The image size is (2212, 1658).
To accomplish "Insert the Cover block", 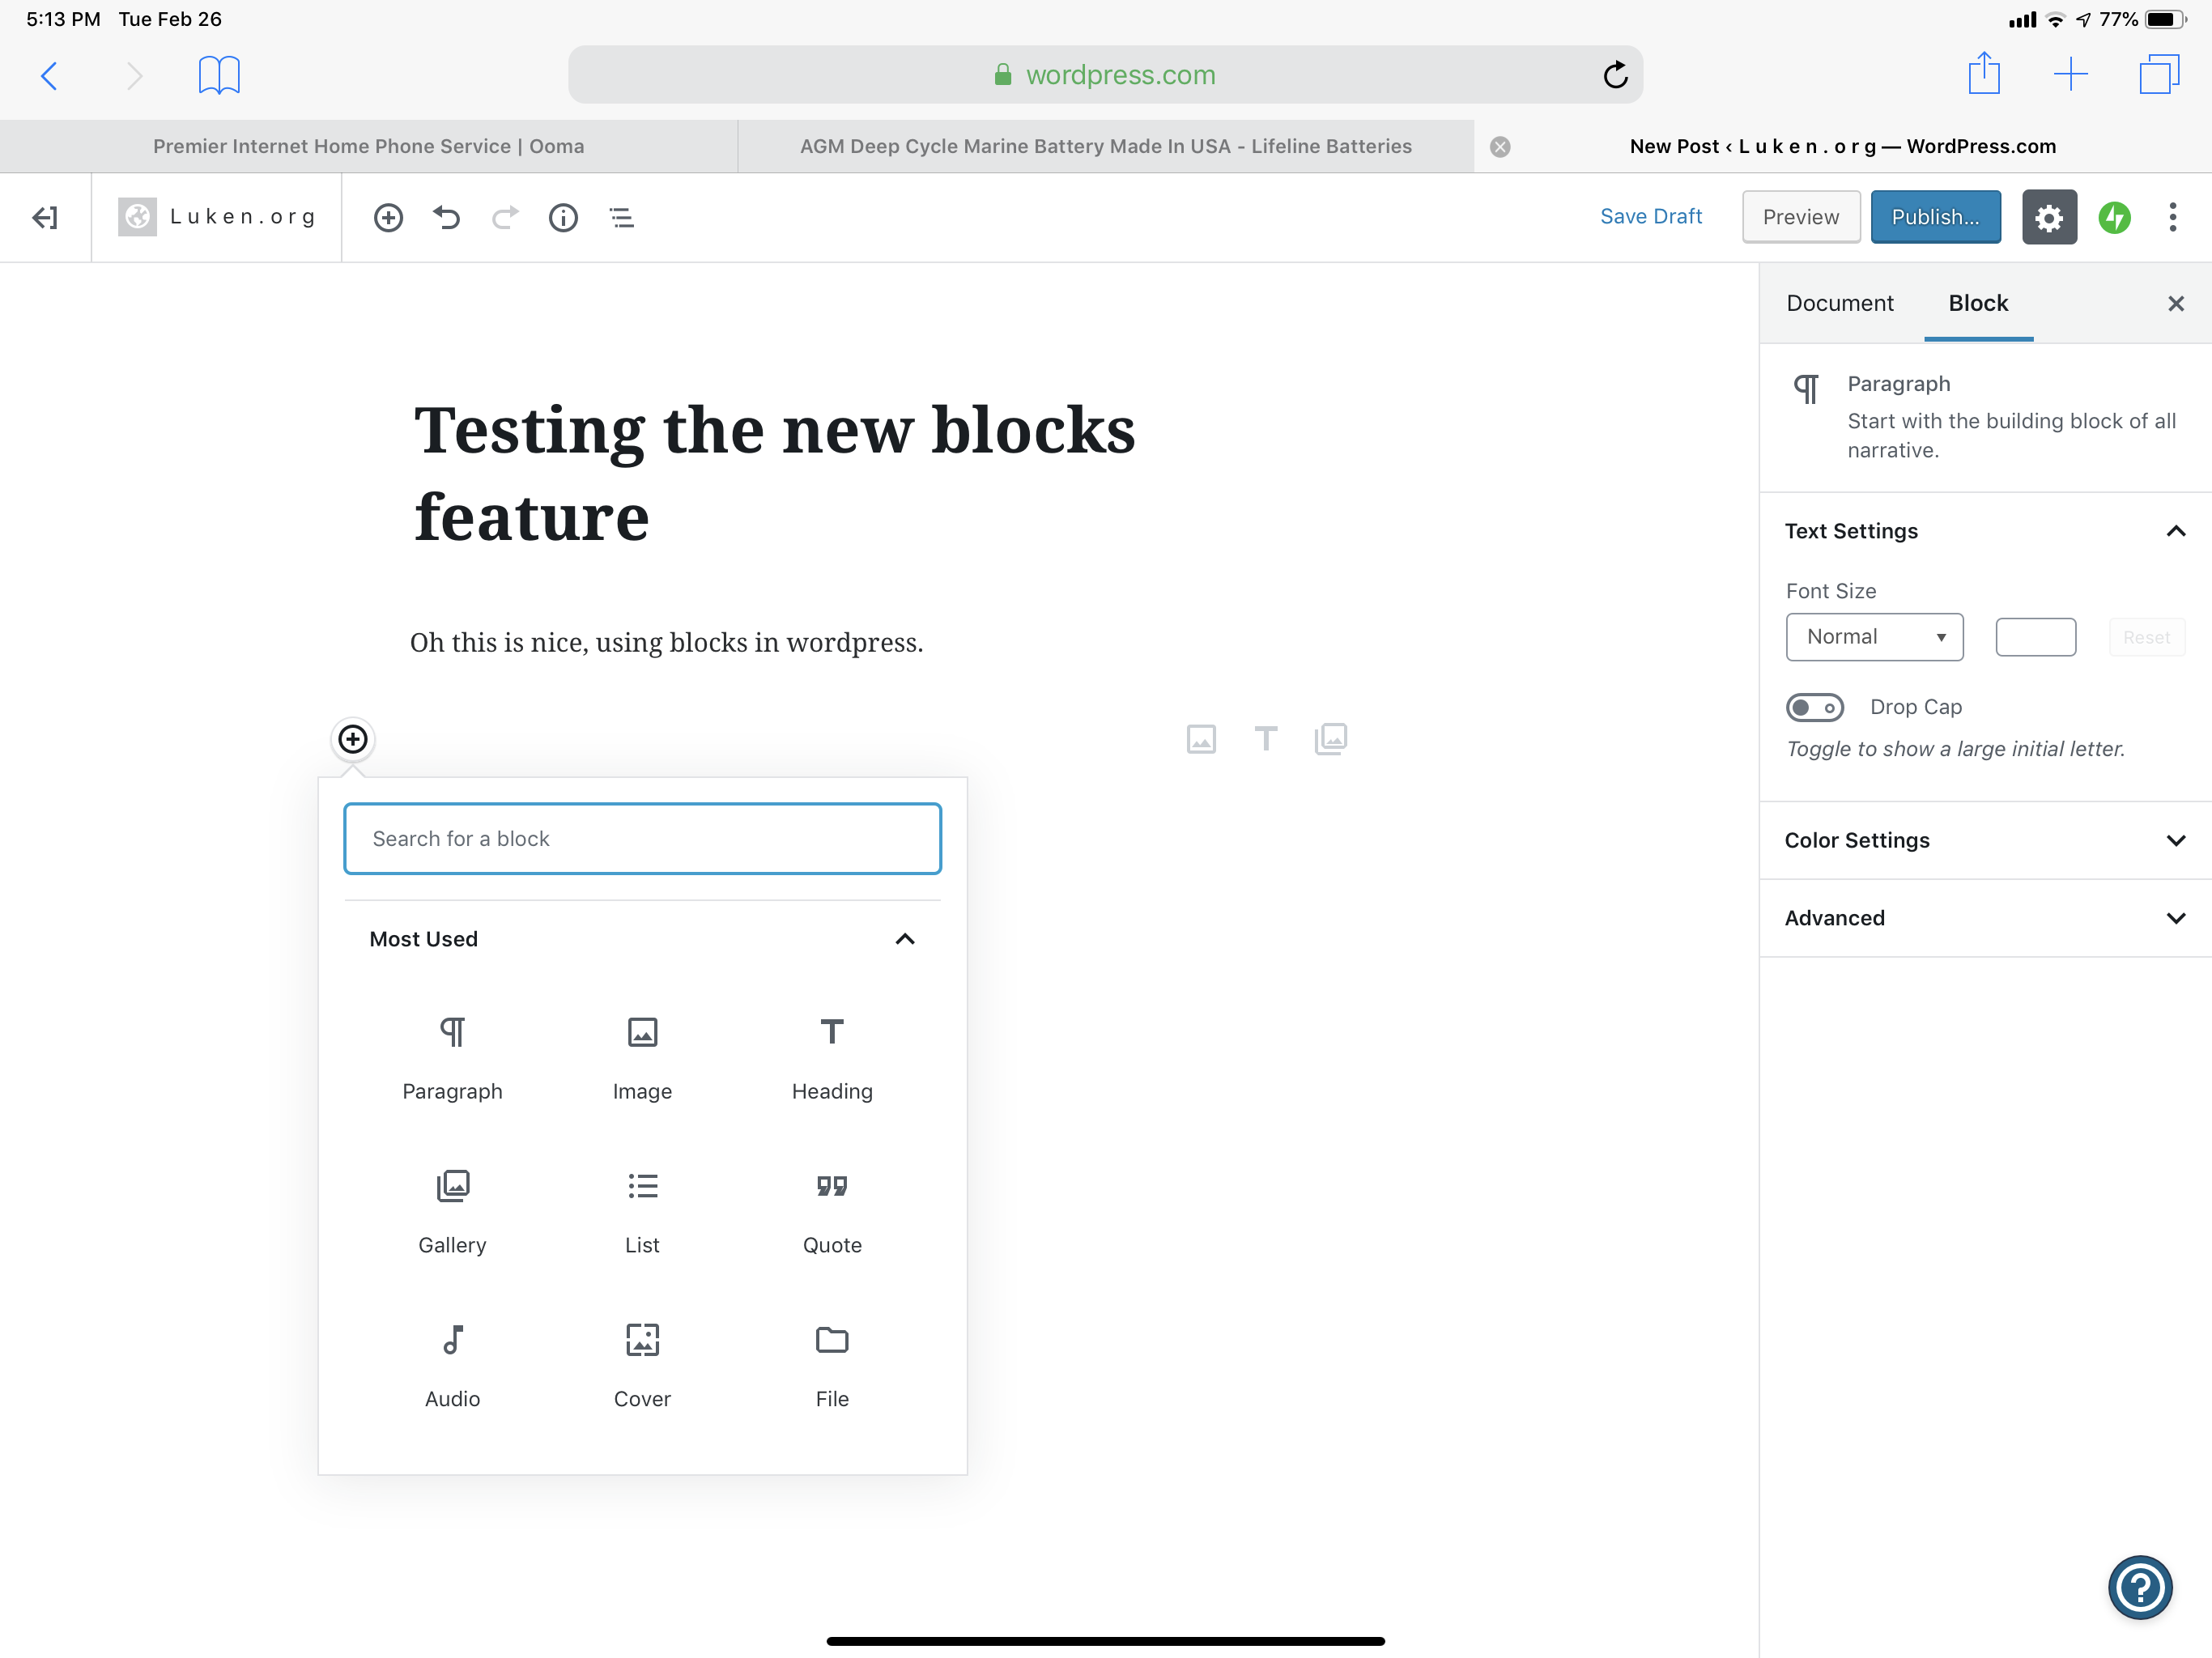I will point(642,1365).
